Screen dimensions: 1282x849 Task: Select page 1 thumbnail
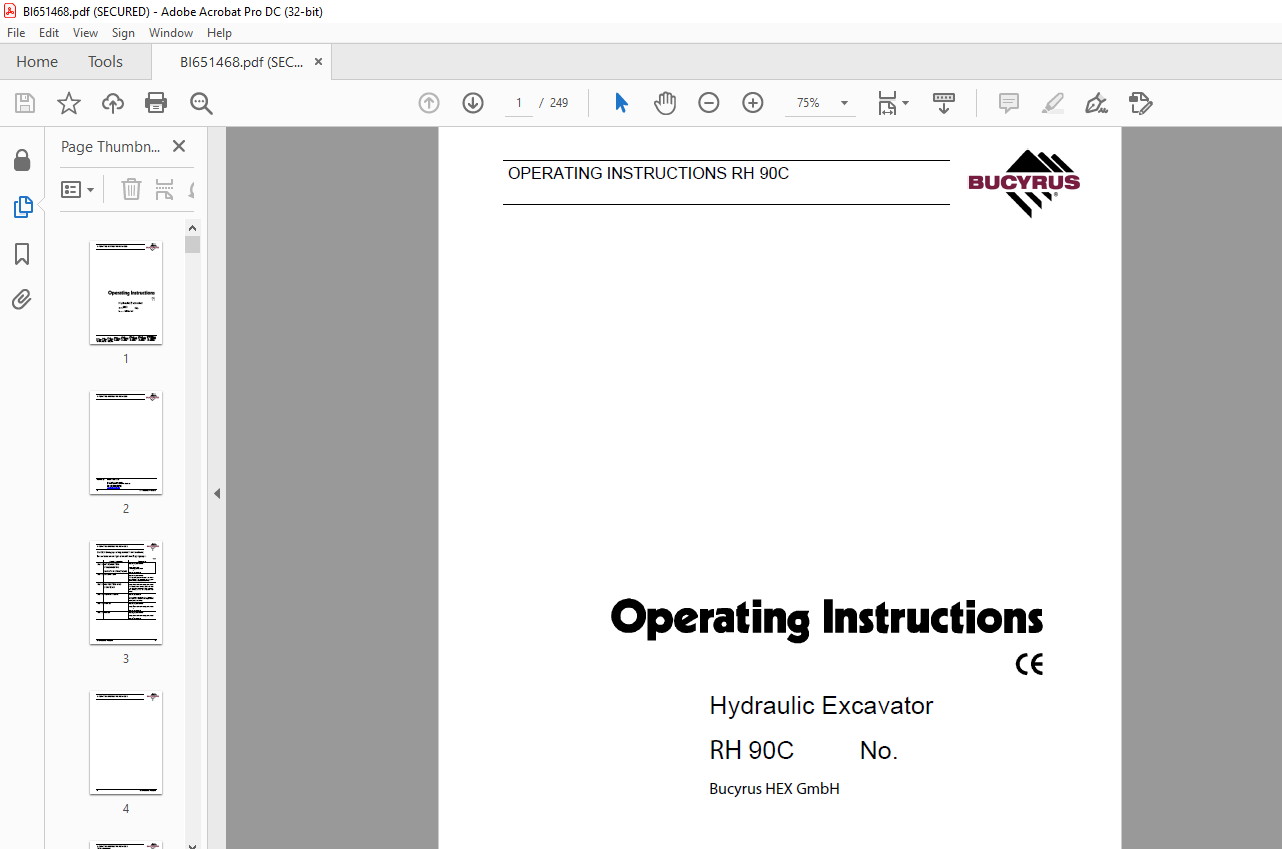126,293
